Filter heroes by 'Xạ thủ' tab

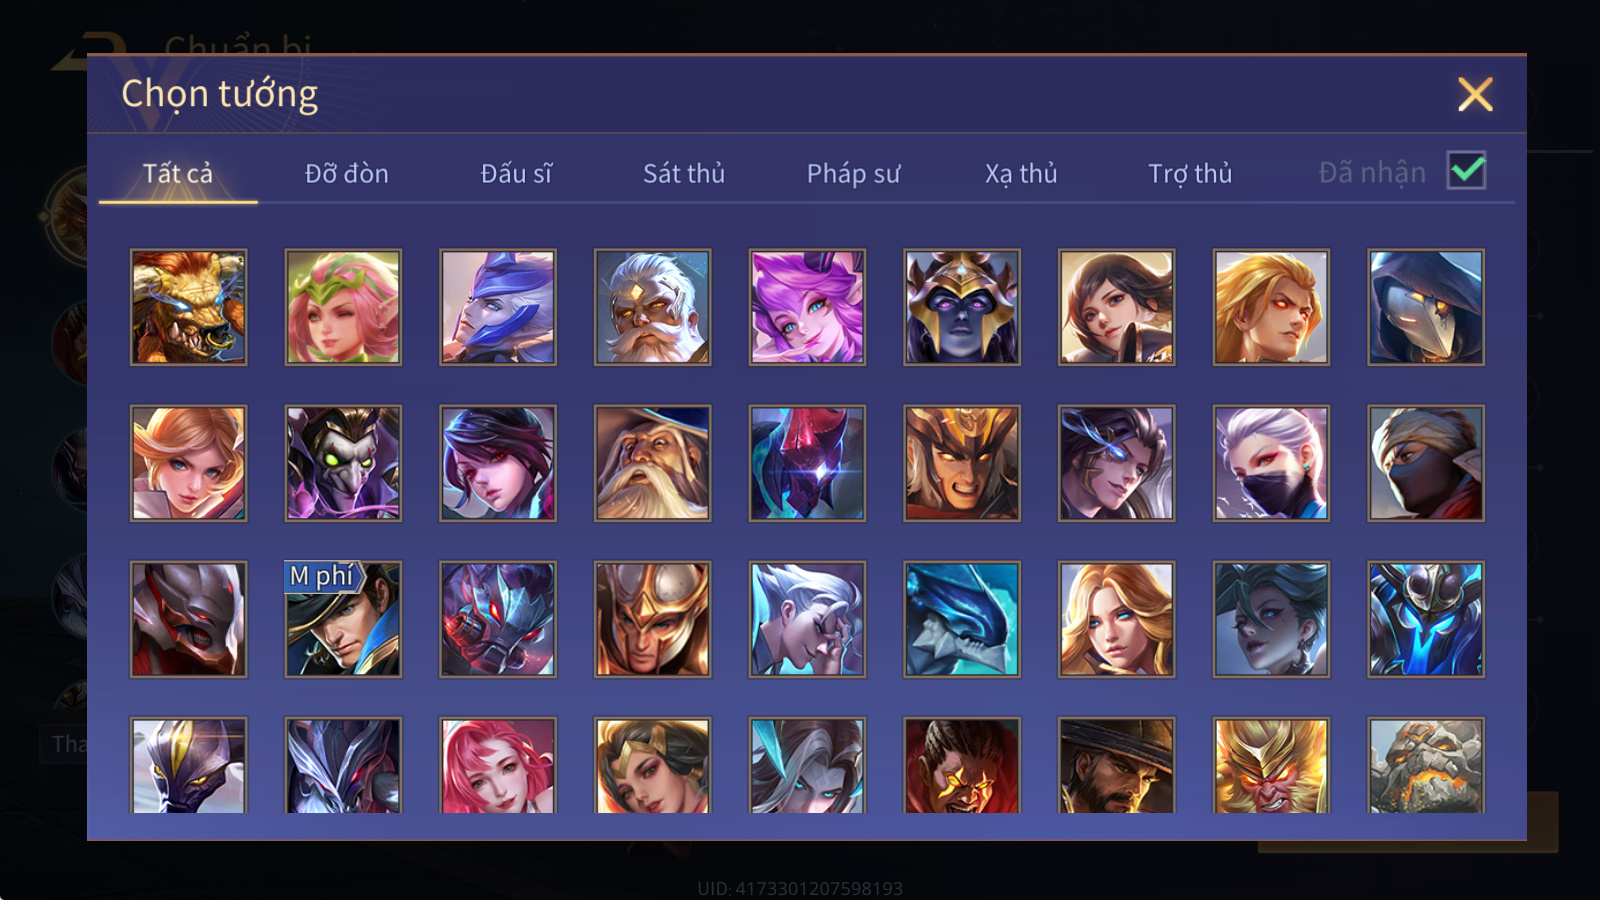click(x=1021, y=173)
